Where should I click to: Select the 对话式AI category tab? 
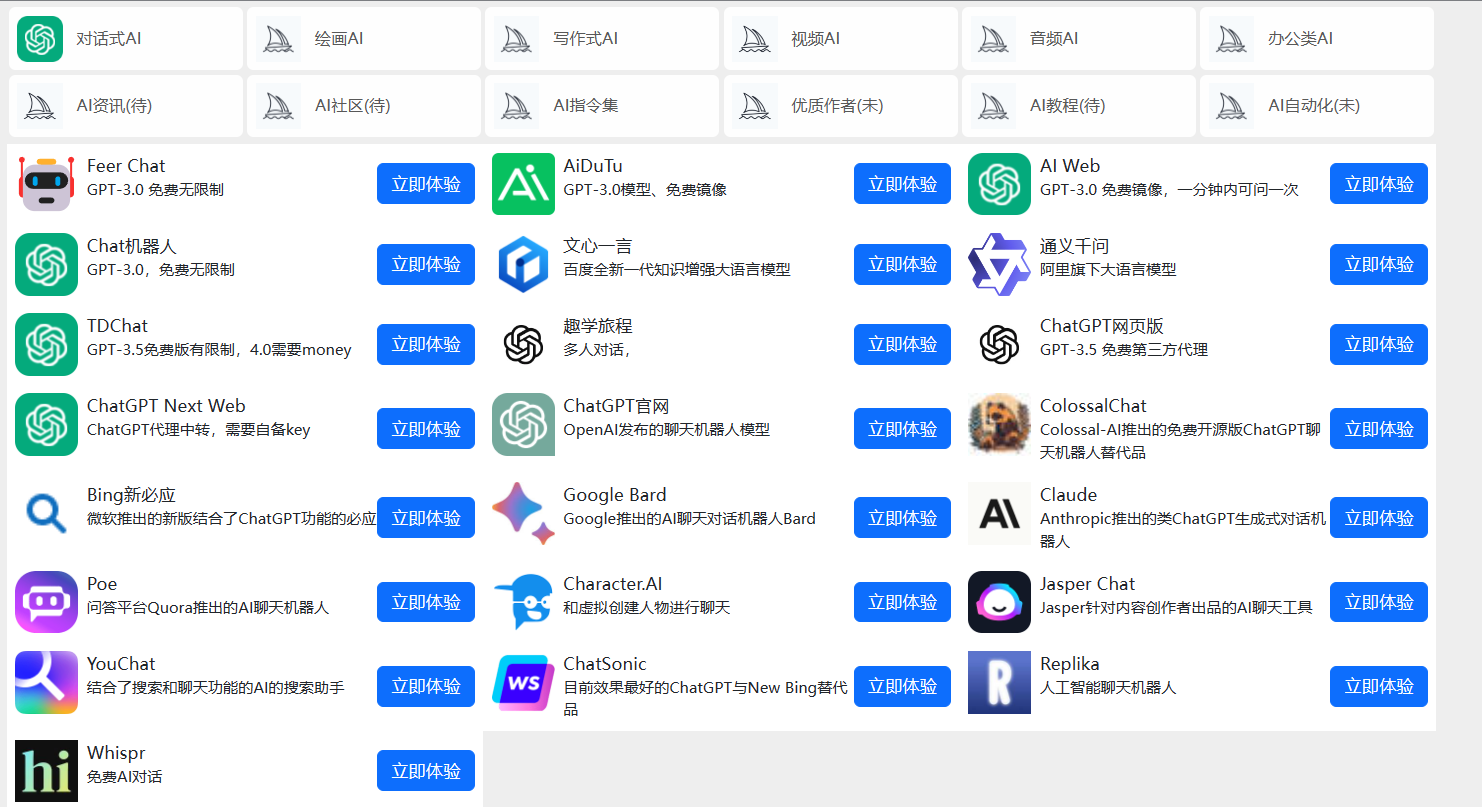pos(126,39)
